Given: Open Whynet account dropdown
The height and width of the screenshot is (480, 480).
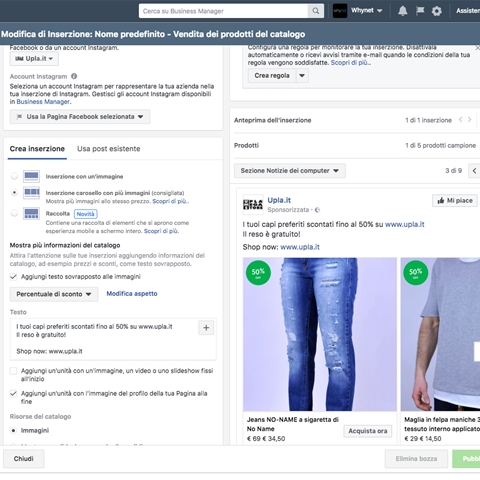Looking at the screenshot, I should click(366, 11).
